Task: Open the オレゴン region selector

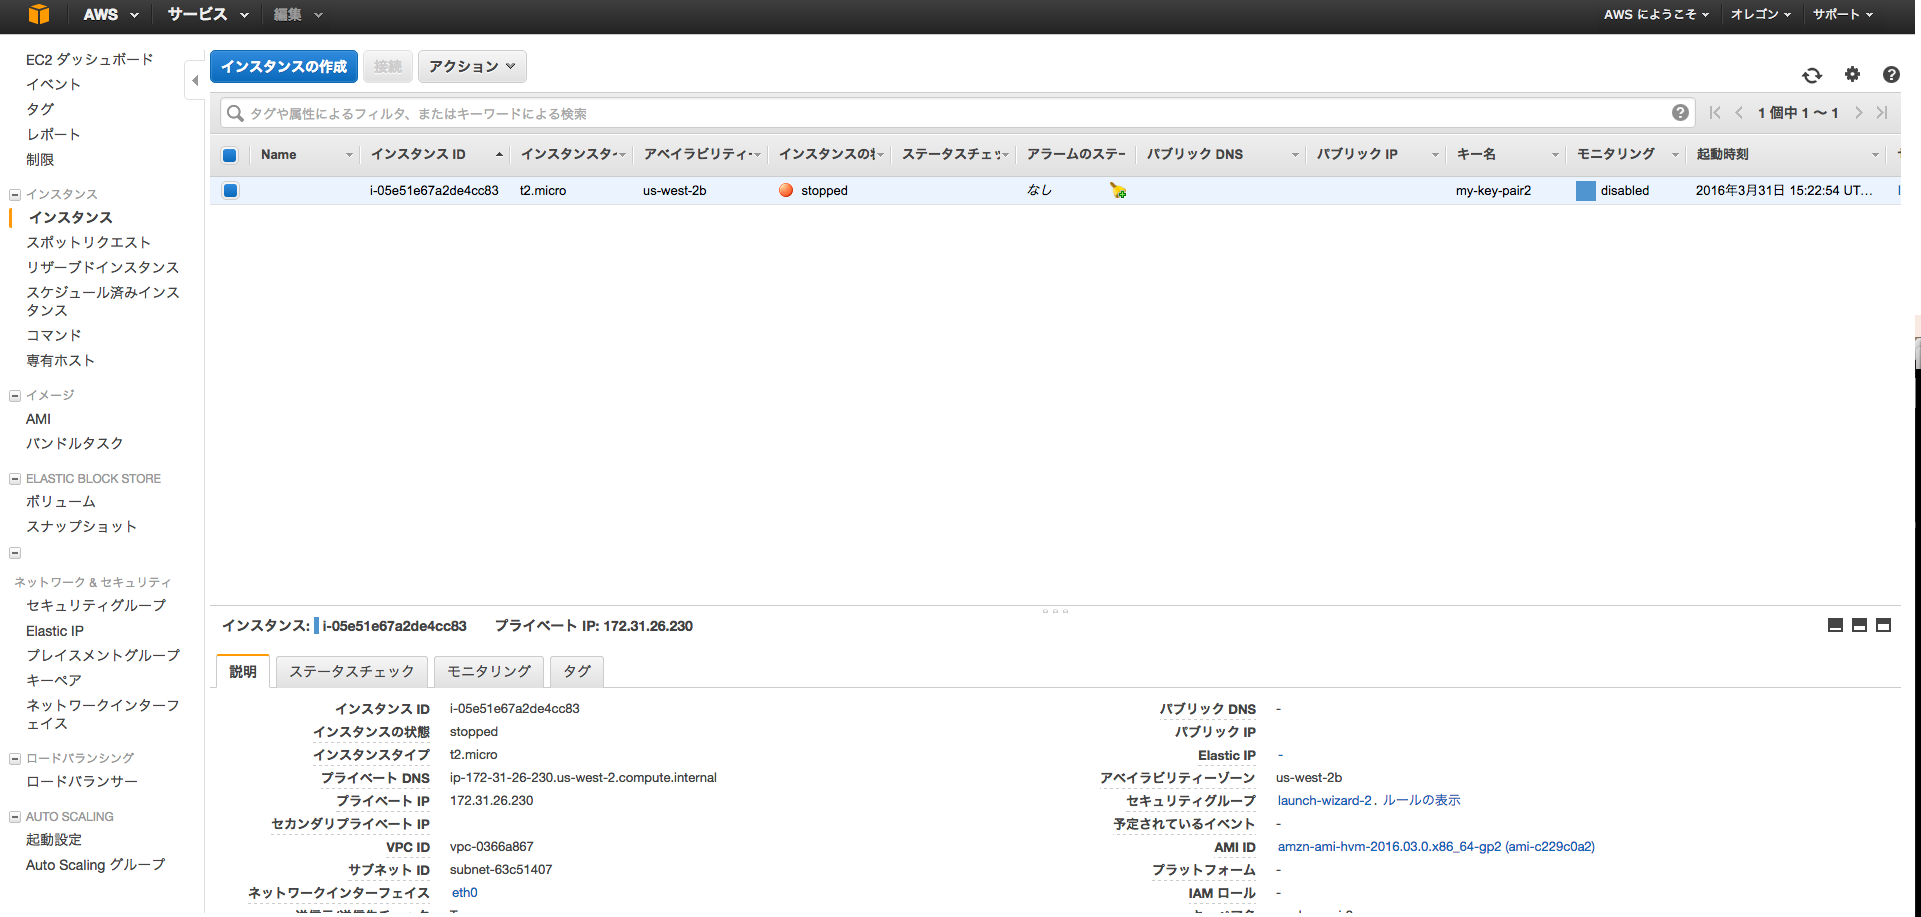Action: tap(1760, 15)
